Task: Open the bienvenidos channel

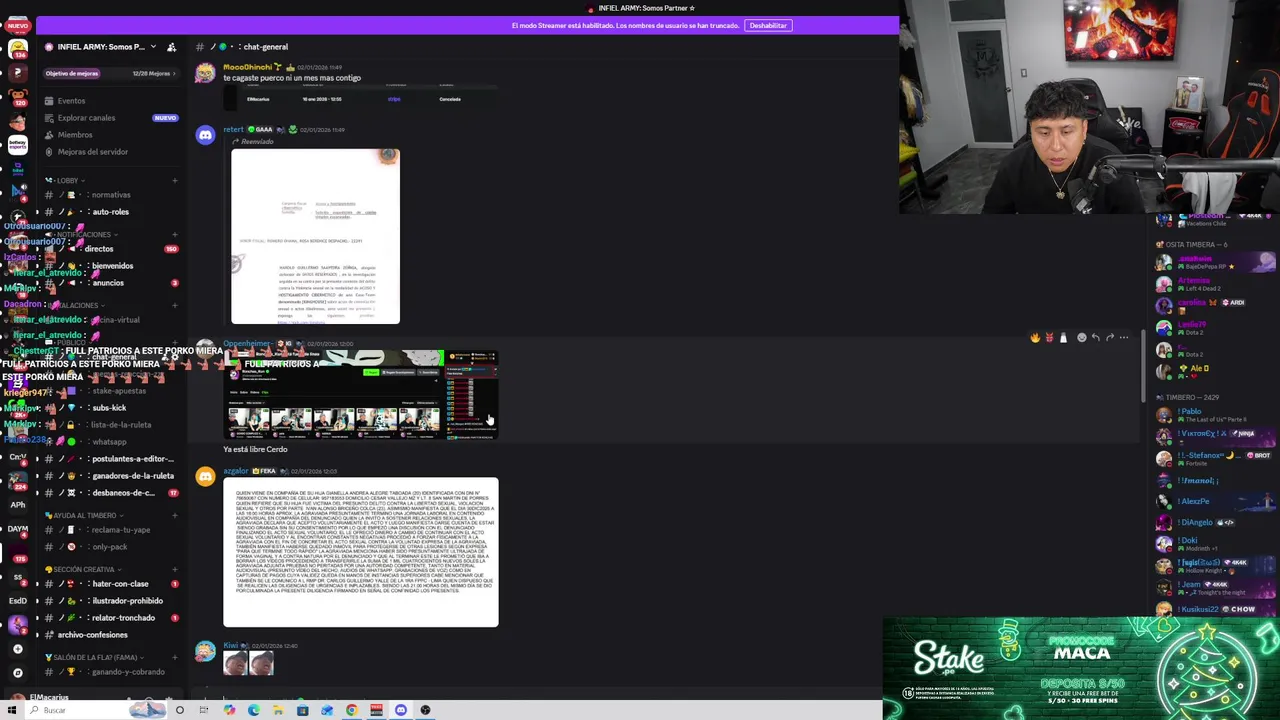Action: click(x=112, y=266)
